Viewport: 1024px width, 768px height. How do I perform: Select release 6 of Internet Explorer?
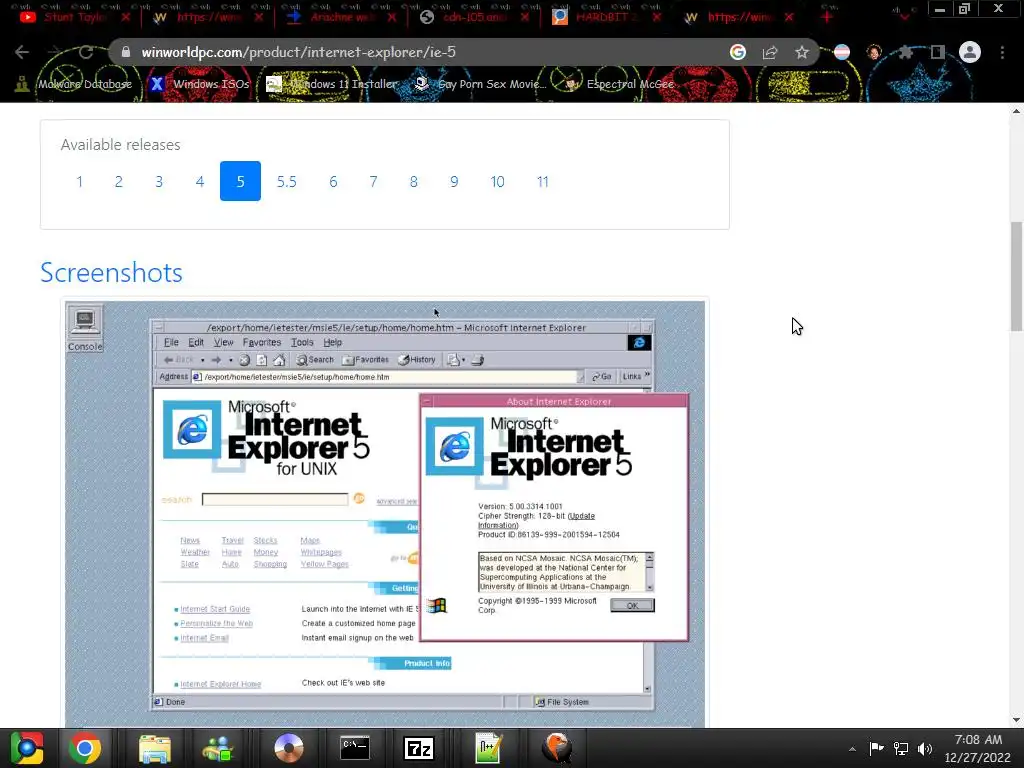point(333,182)
